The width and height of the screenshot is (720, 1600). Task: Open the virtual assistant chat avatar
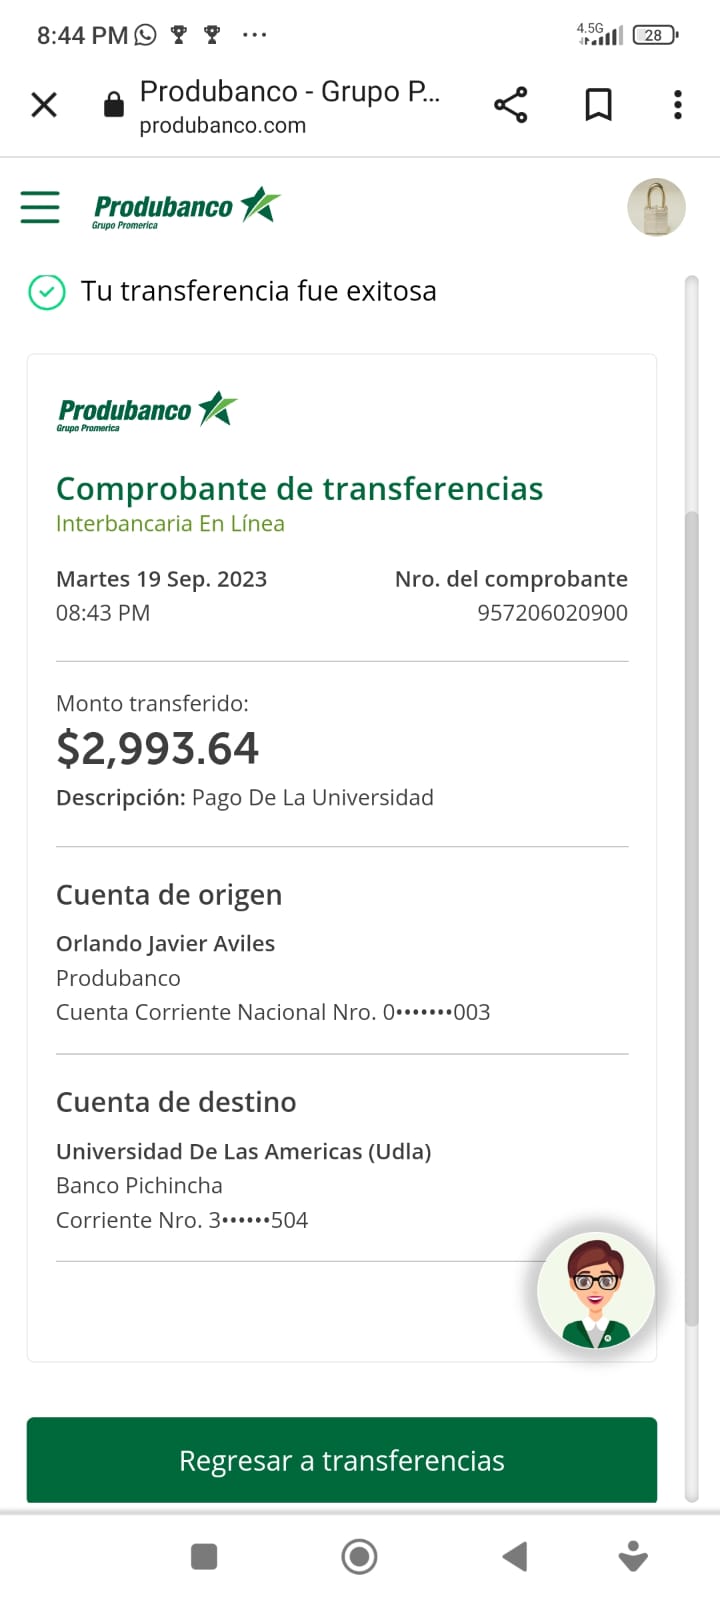pyautogui.click(x=596, y=1291)
